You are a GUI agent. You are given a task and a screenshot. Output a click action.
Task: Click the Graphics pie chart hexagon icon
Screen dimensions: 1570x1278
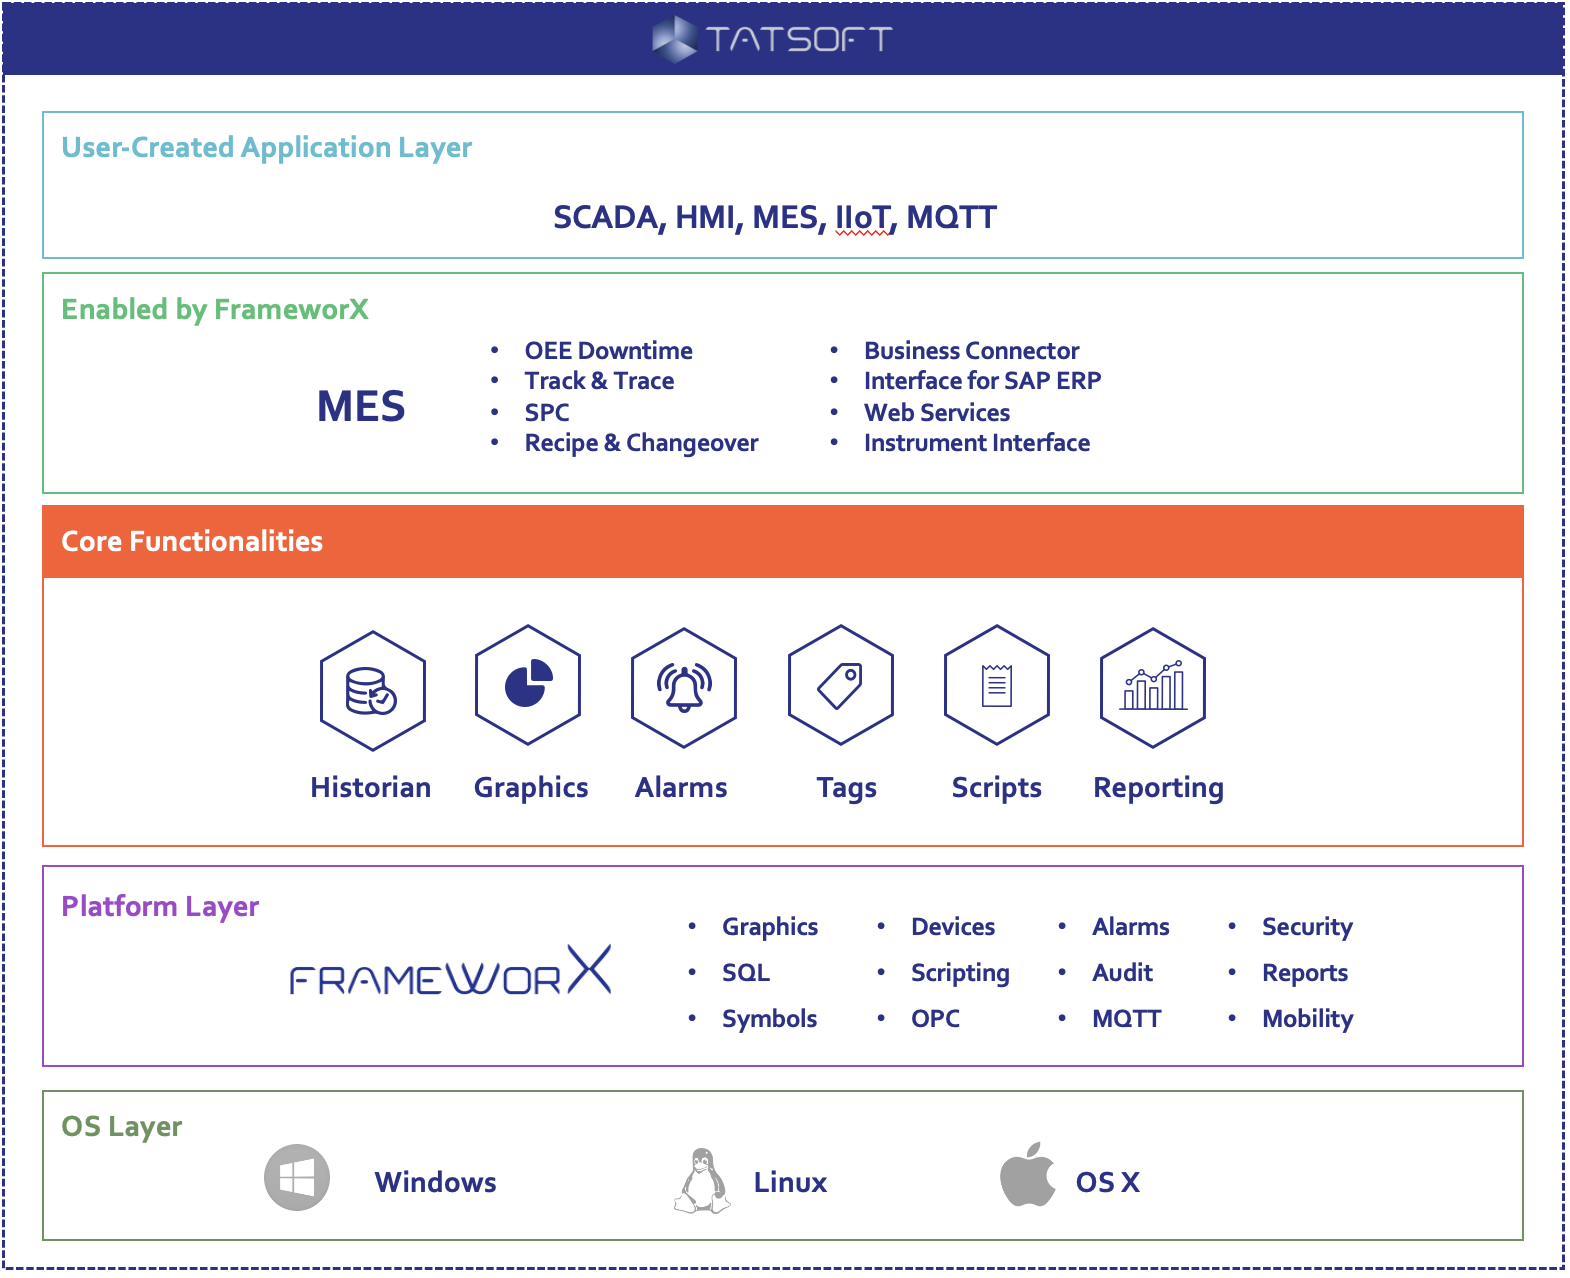528,685
